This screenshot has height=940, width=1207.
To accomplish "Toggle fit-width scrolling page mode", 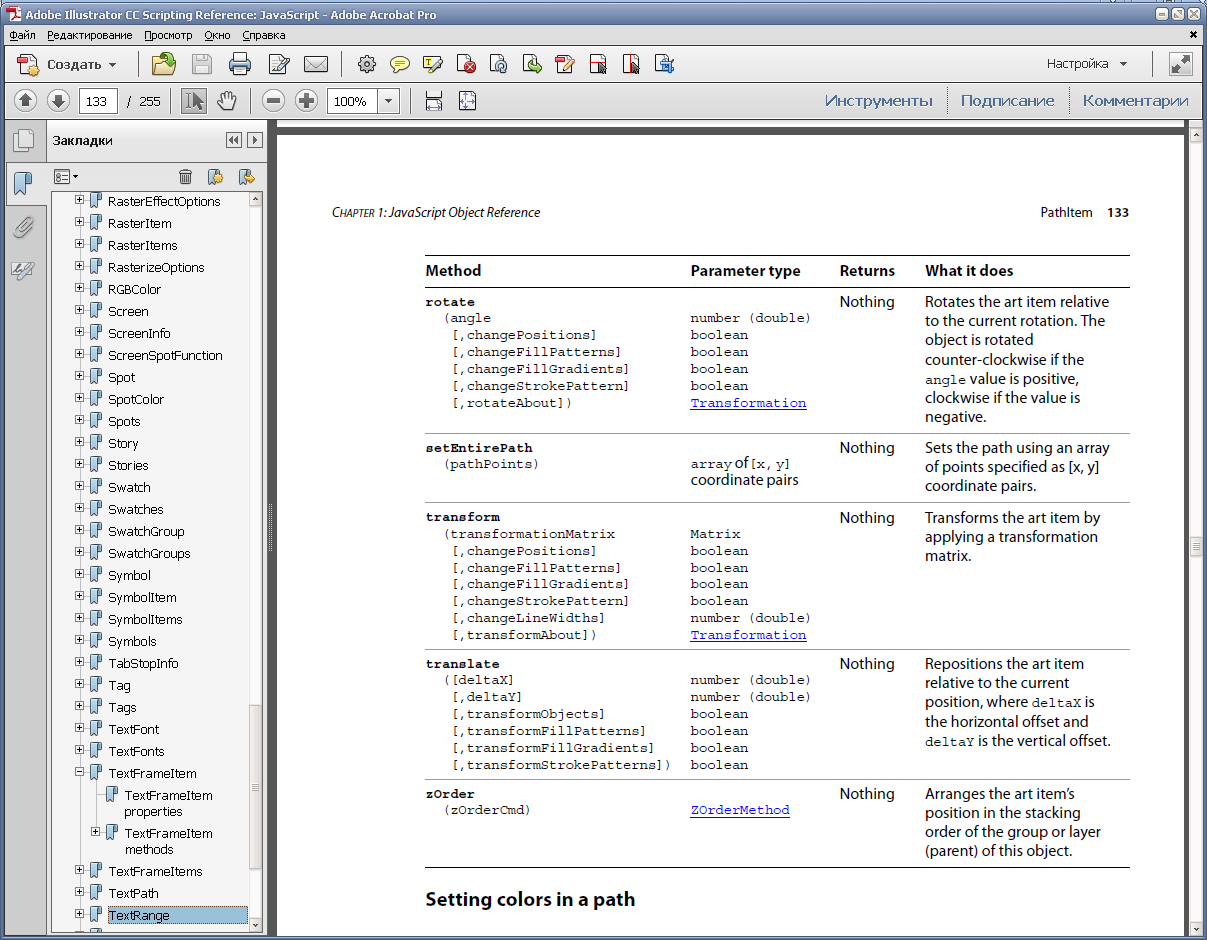I will click(434, 101).
